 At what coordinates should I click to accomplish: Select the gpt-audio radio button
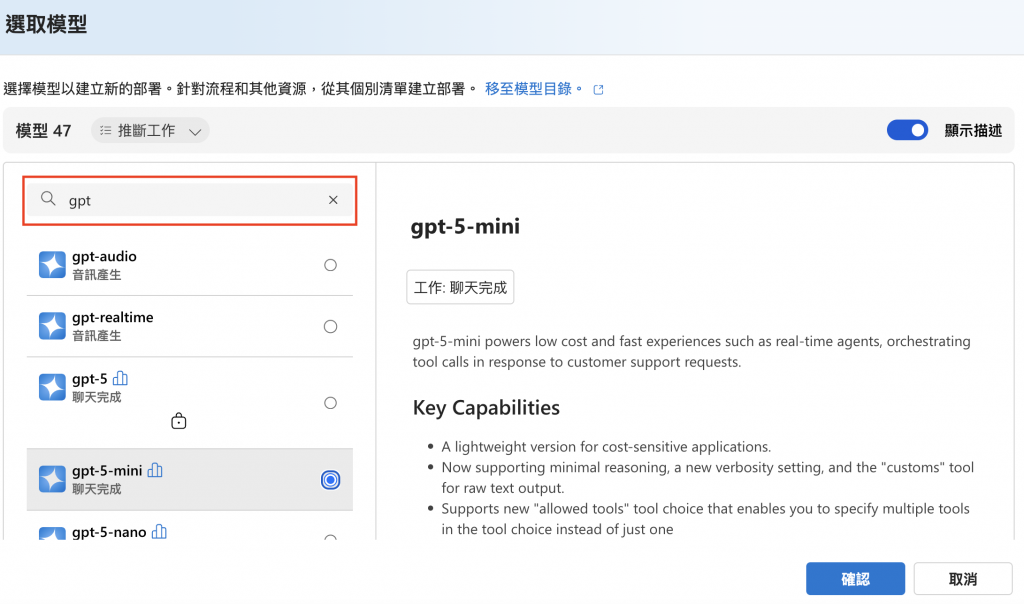coord(330,265)
